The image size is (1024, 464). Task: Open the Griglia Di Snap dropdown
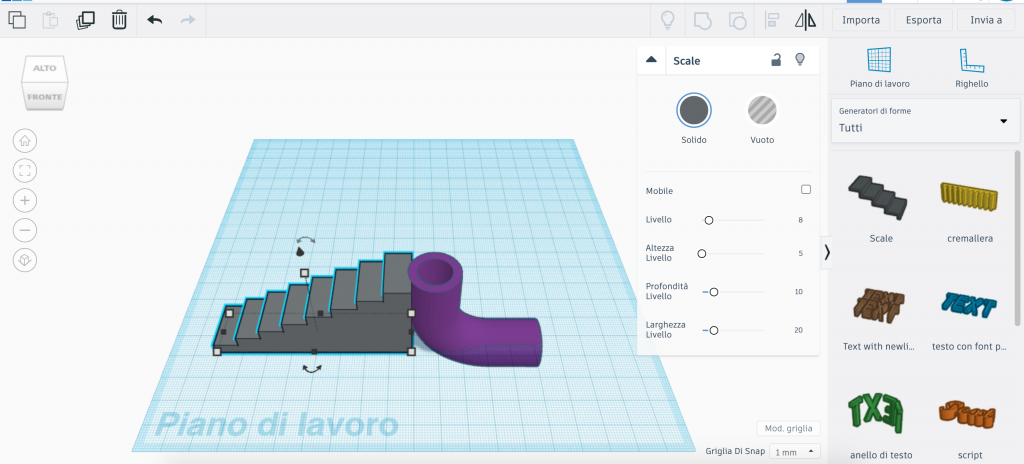[797, 451]
